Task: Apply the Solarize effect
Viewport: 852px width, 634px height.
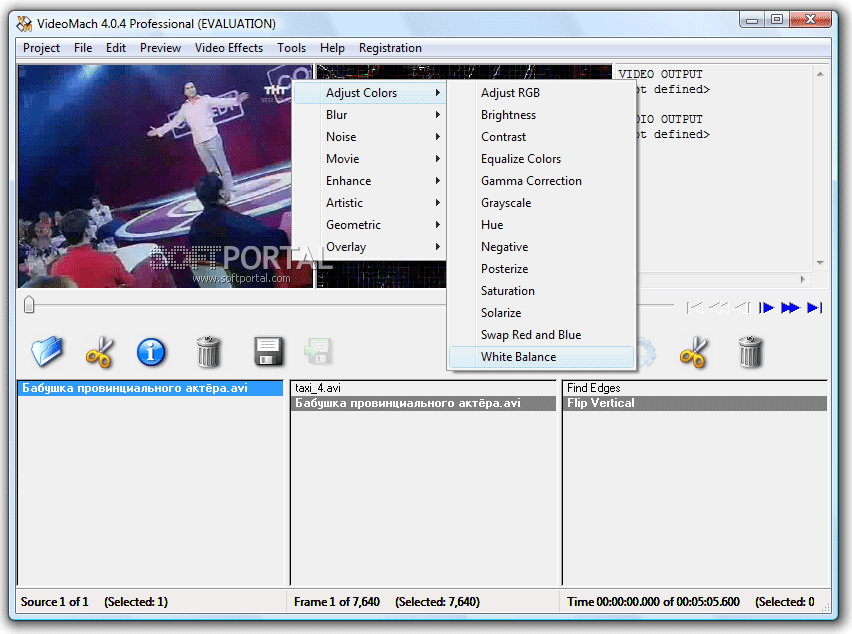Action: pyautogui.click(x=541, y=313)
